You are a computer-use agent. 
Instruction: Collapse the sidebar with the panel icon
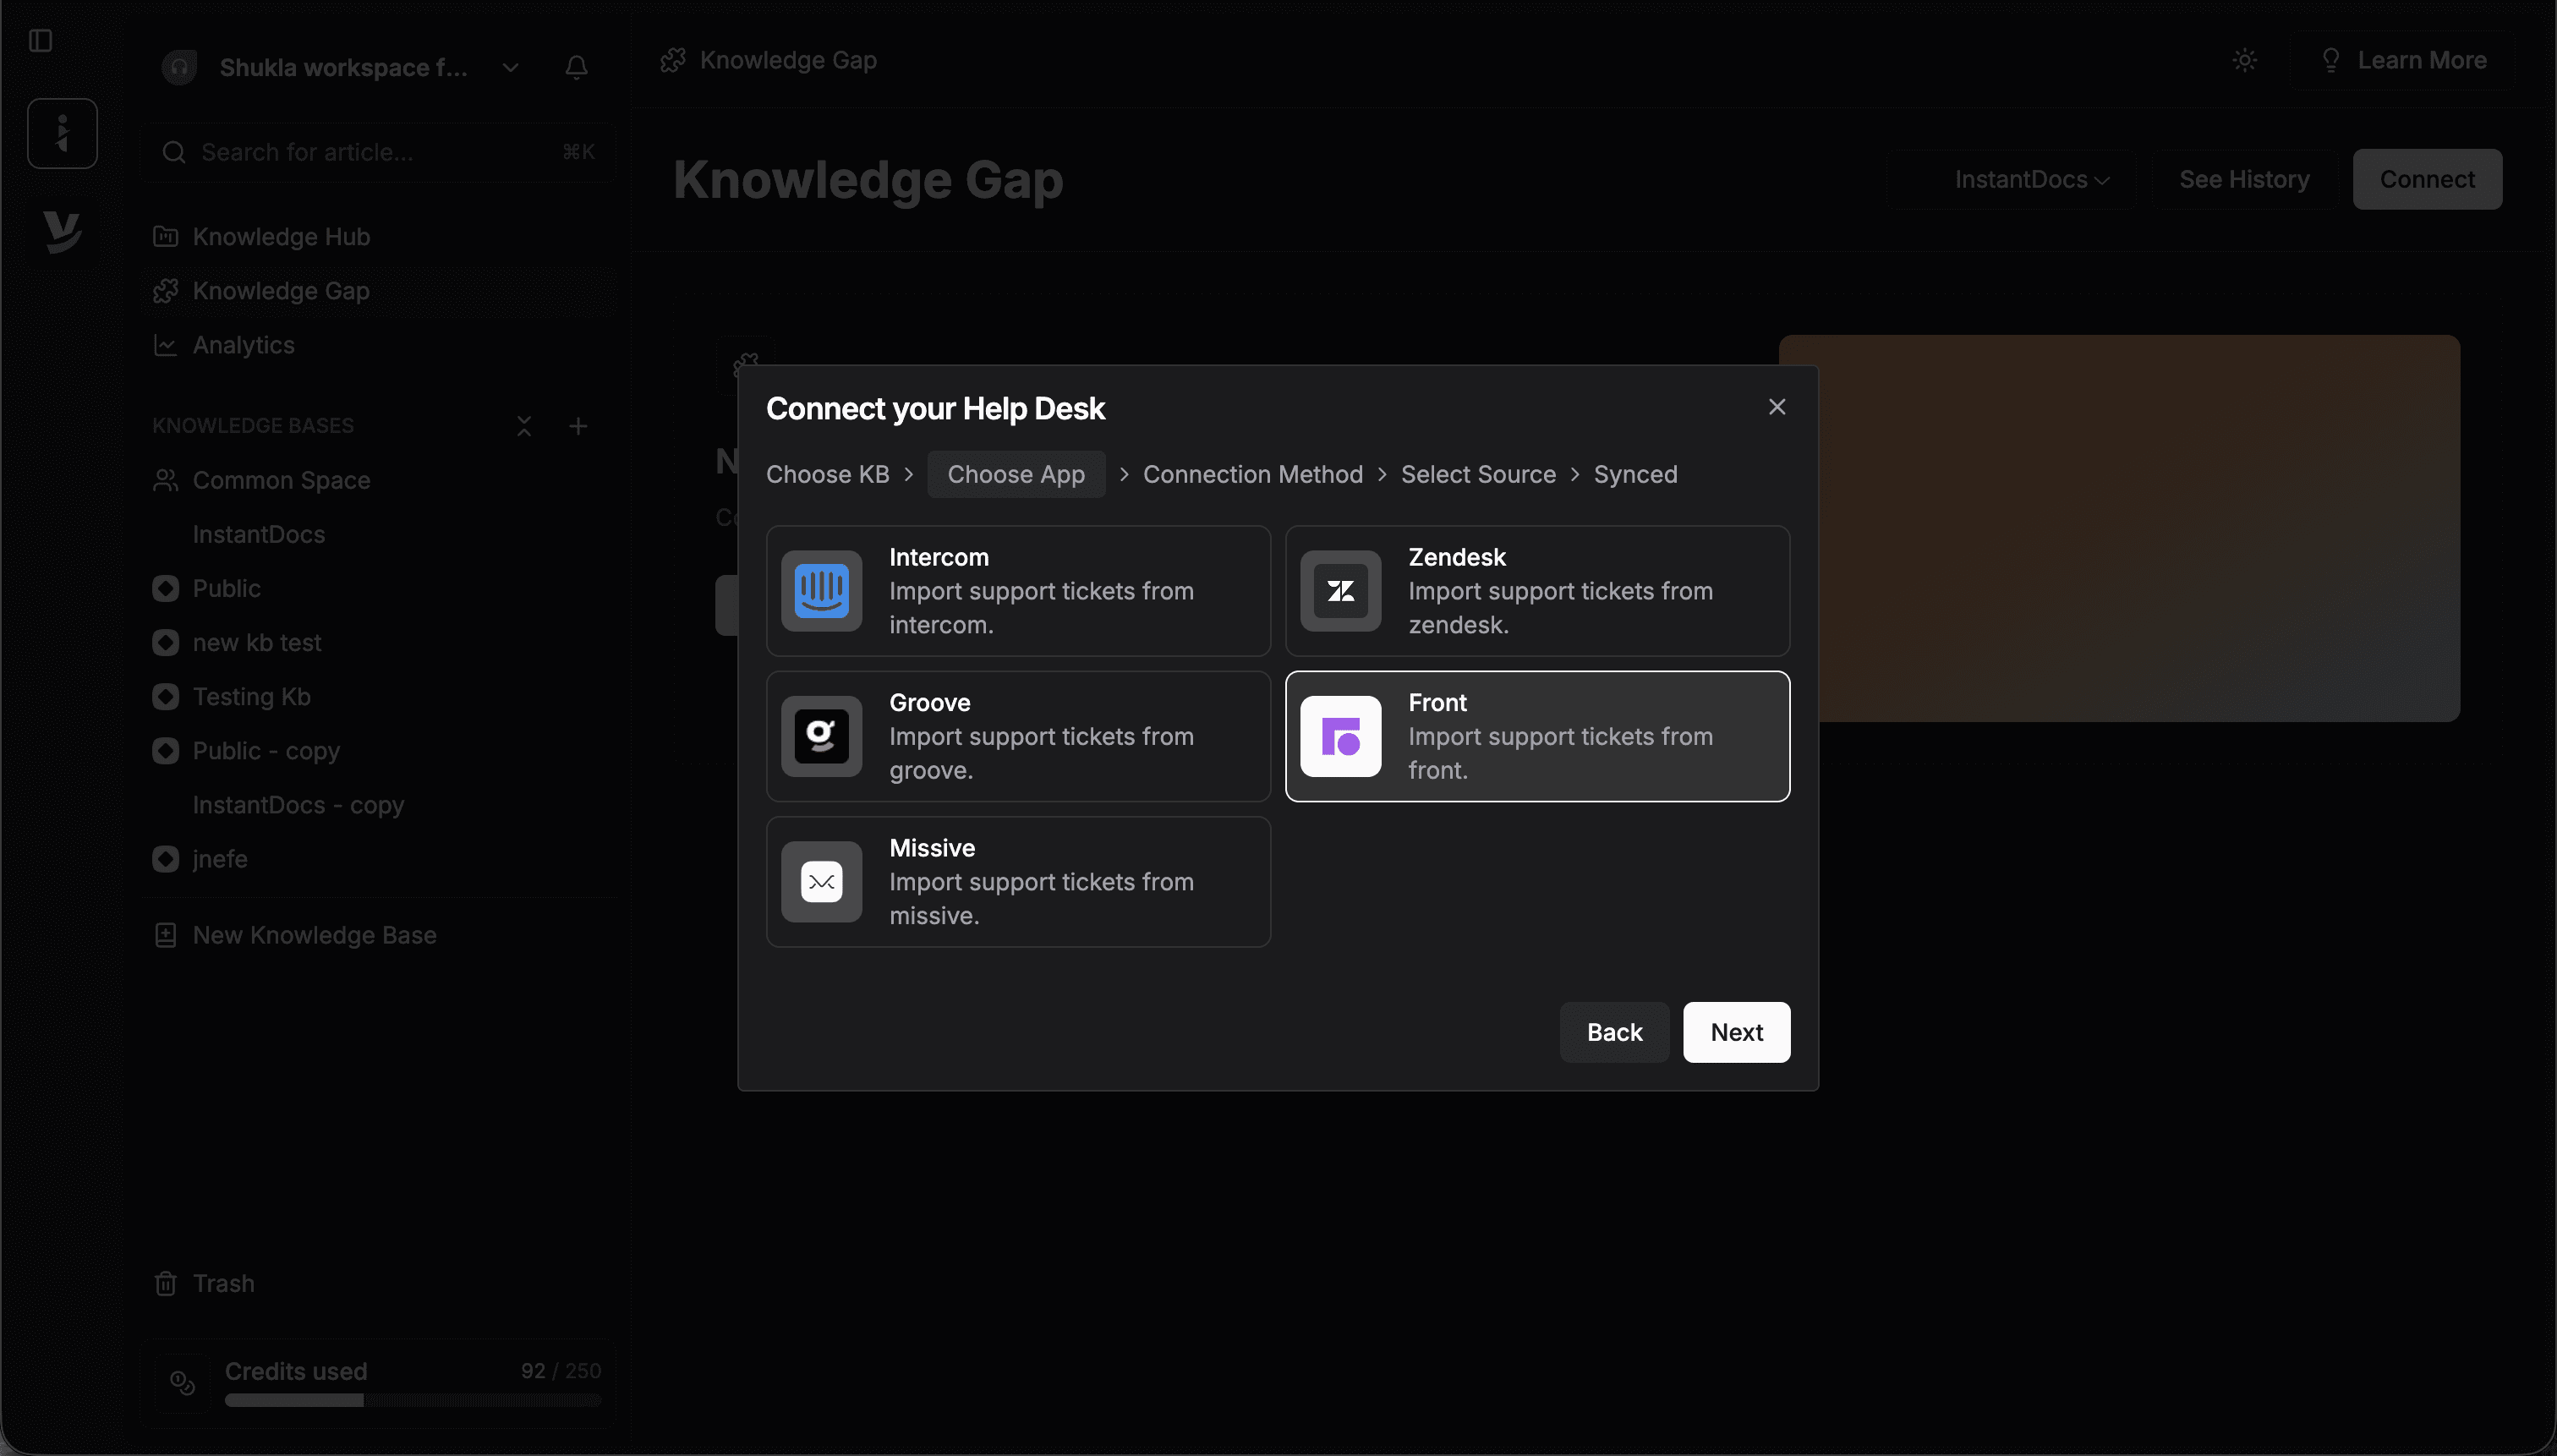41,41
